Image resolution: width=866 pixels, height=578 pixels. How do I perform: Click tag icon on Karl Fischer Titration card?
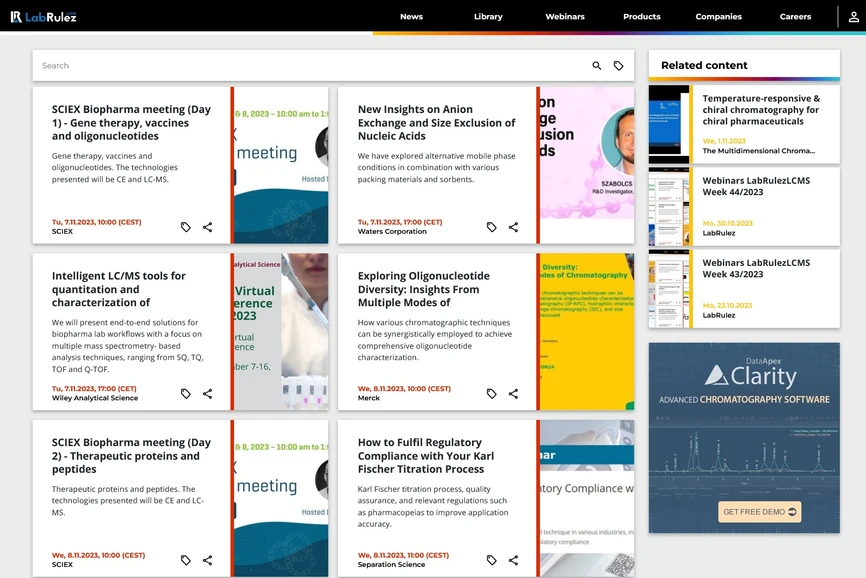point(492,560)
